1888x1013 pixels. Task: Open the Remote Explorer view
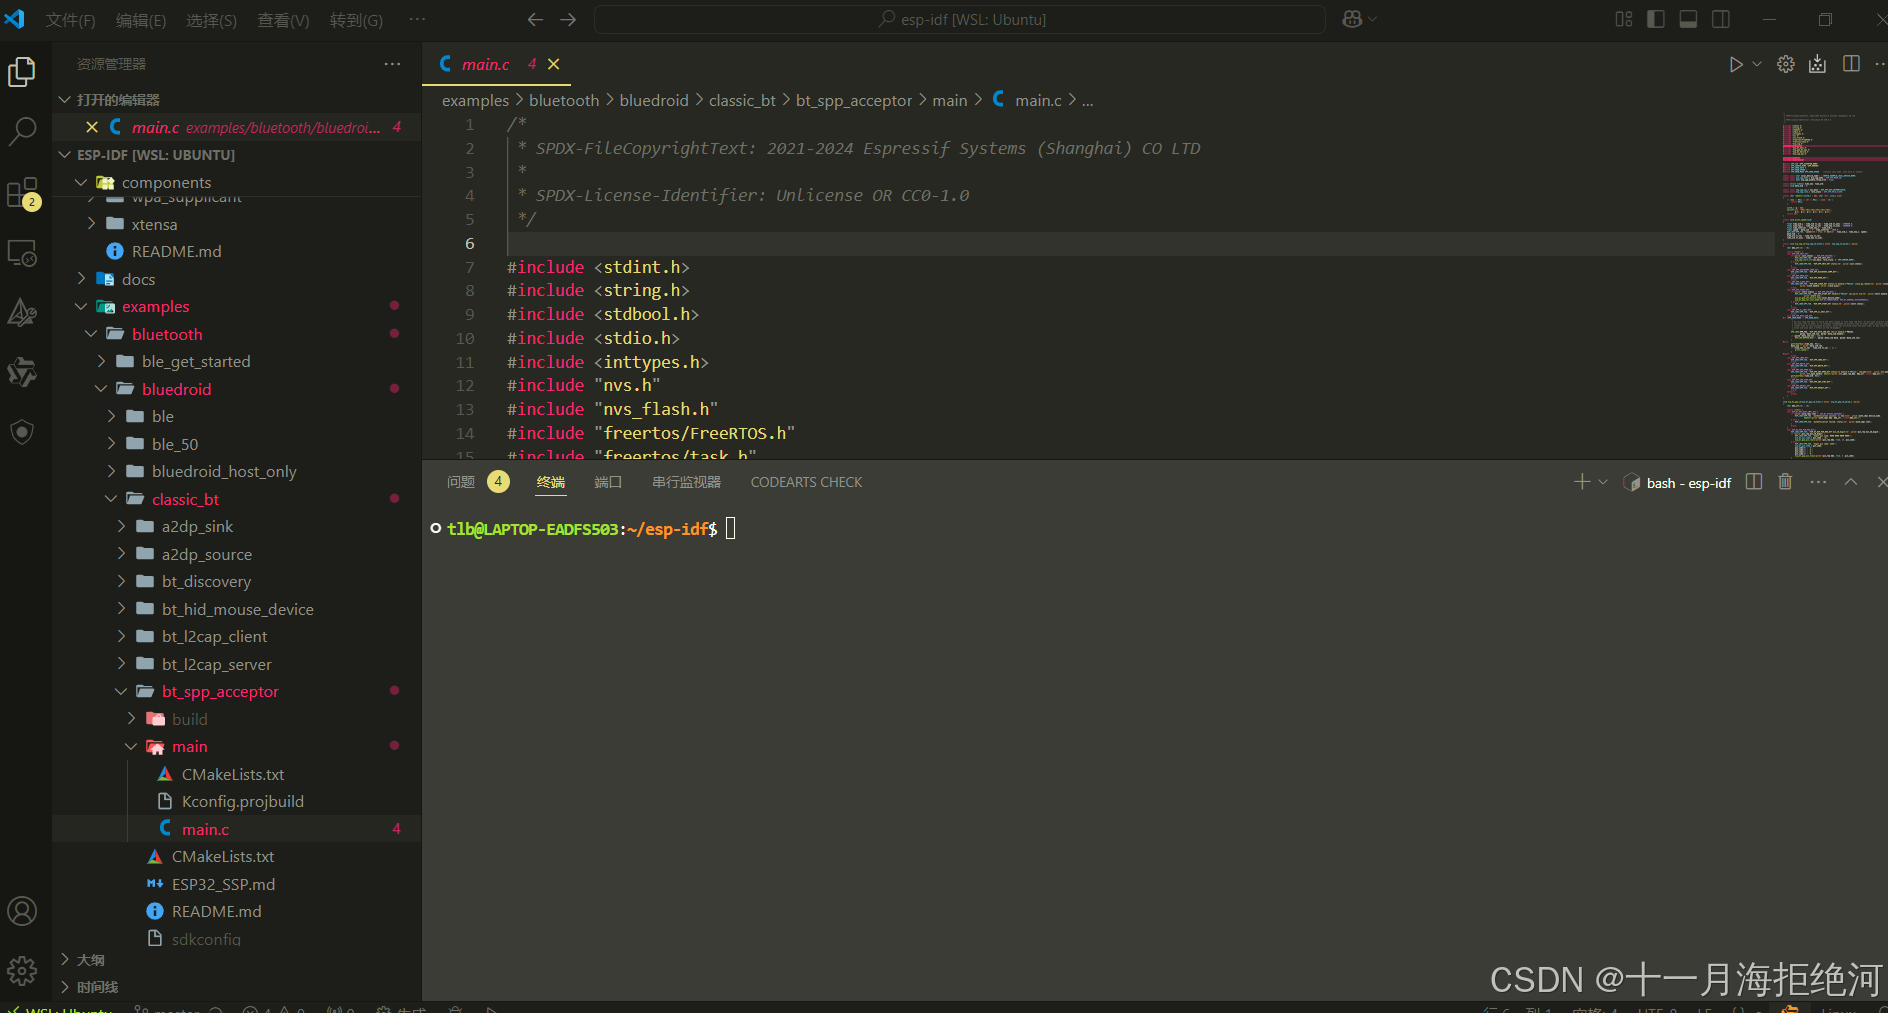(x=22, y=253)
